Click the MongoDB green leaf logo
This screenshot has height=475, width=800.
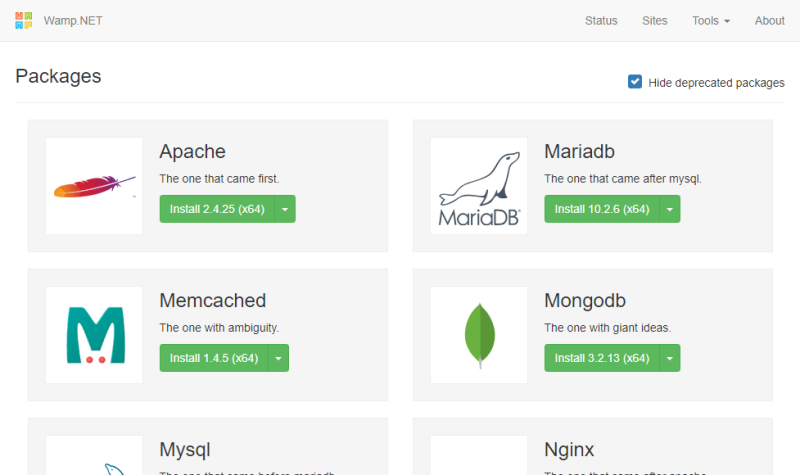point(479,335)
